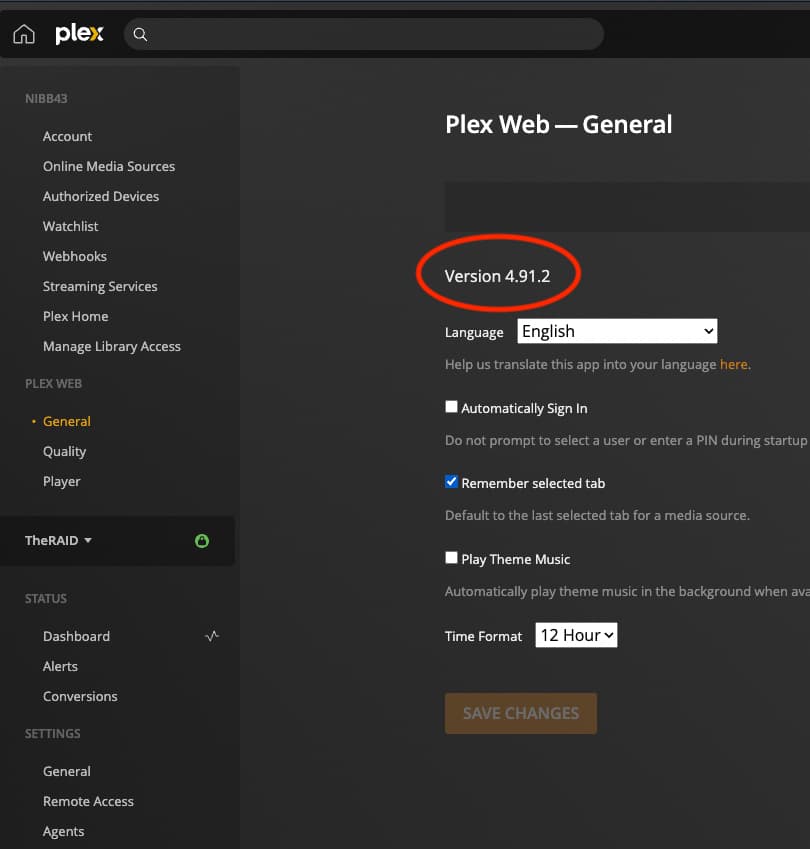The width and height of the screenshot is (810, 849).
Task: Open Remote Access settings
Action: 88,801
